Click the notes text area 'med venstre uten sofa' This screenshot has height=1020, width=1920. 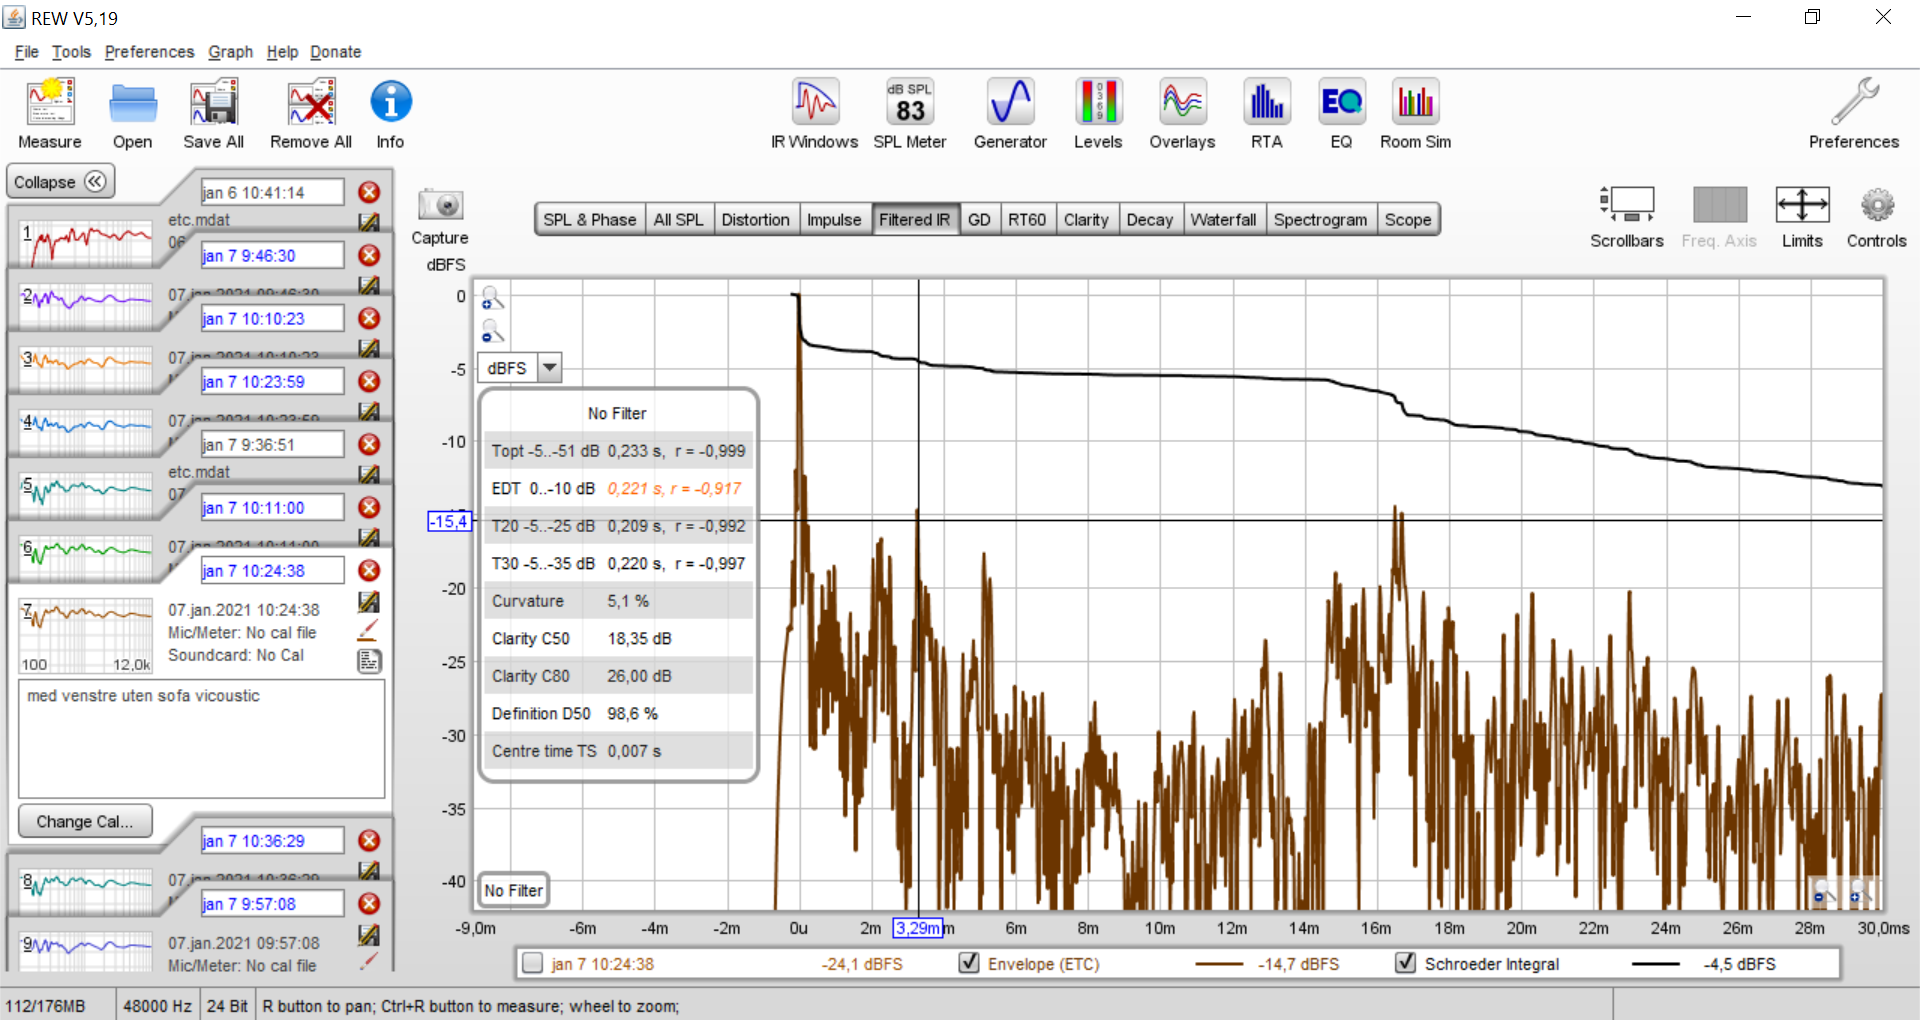[x=201, y=739]
